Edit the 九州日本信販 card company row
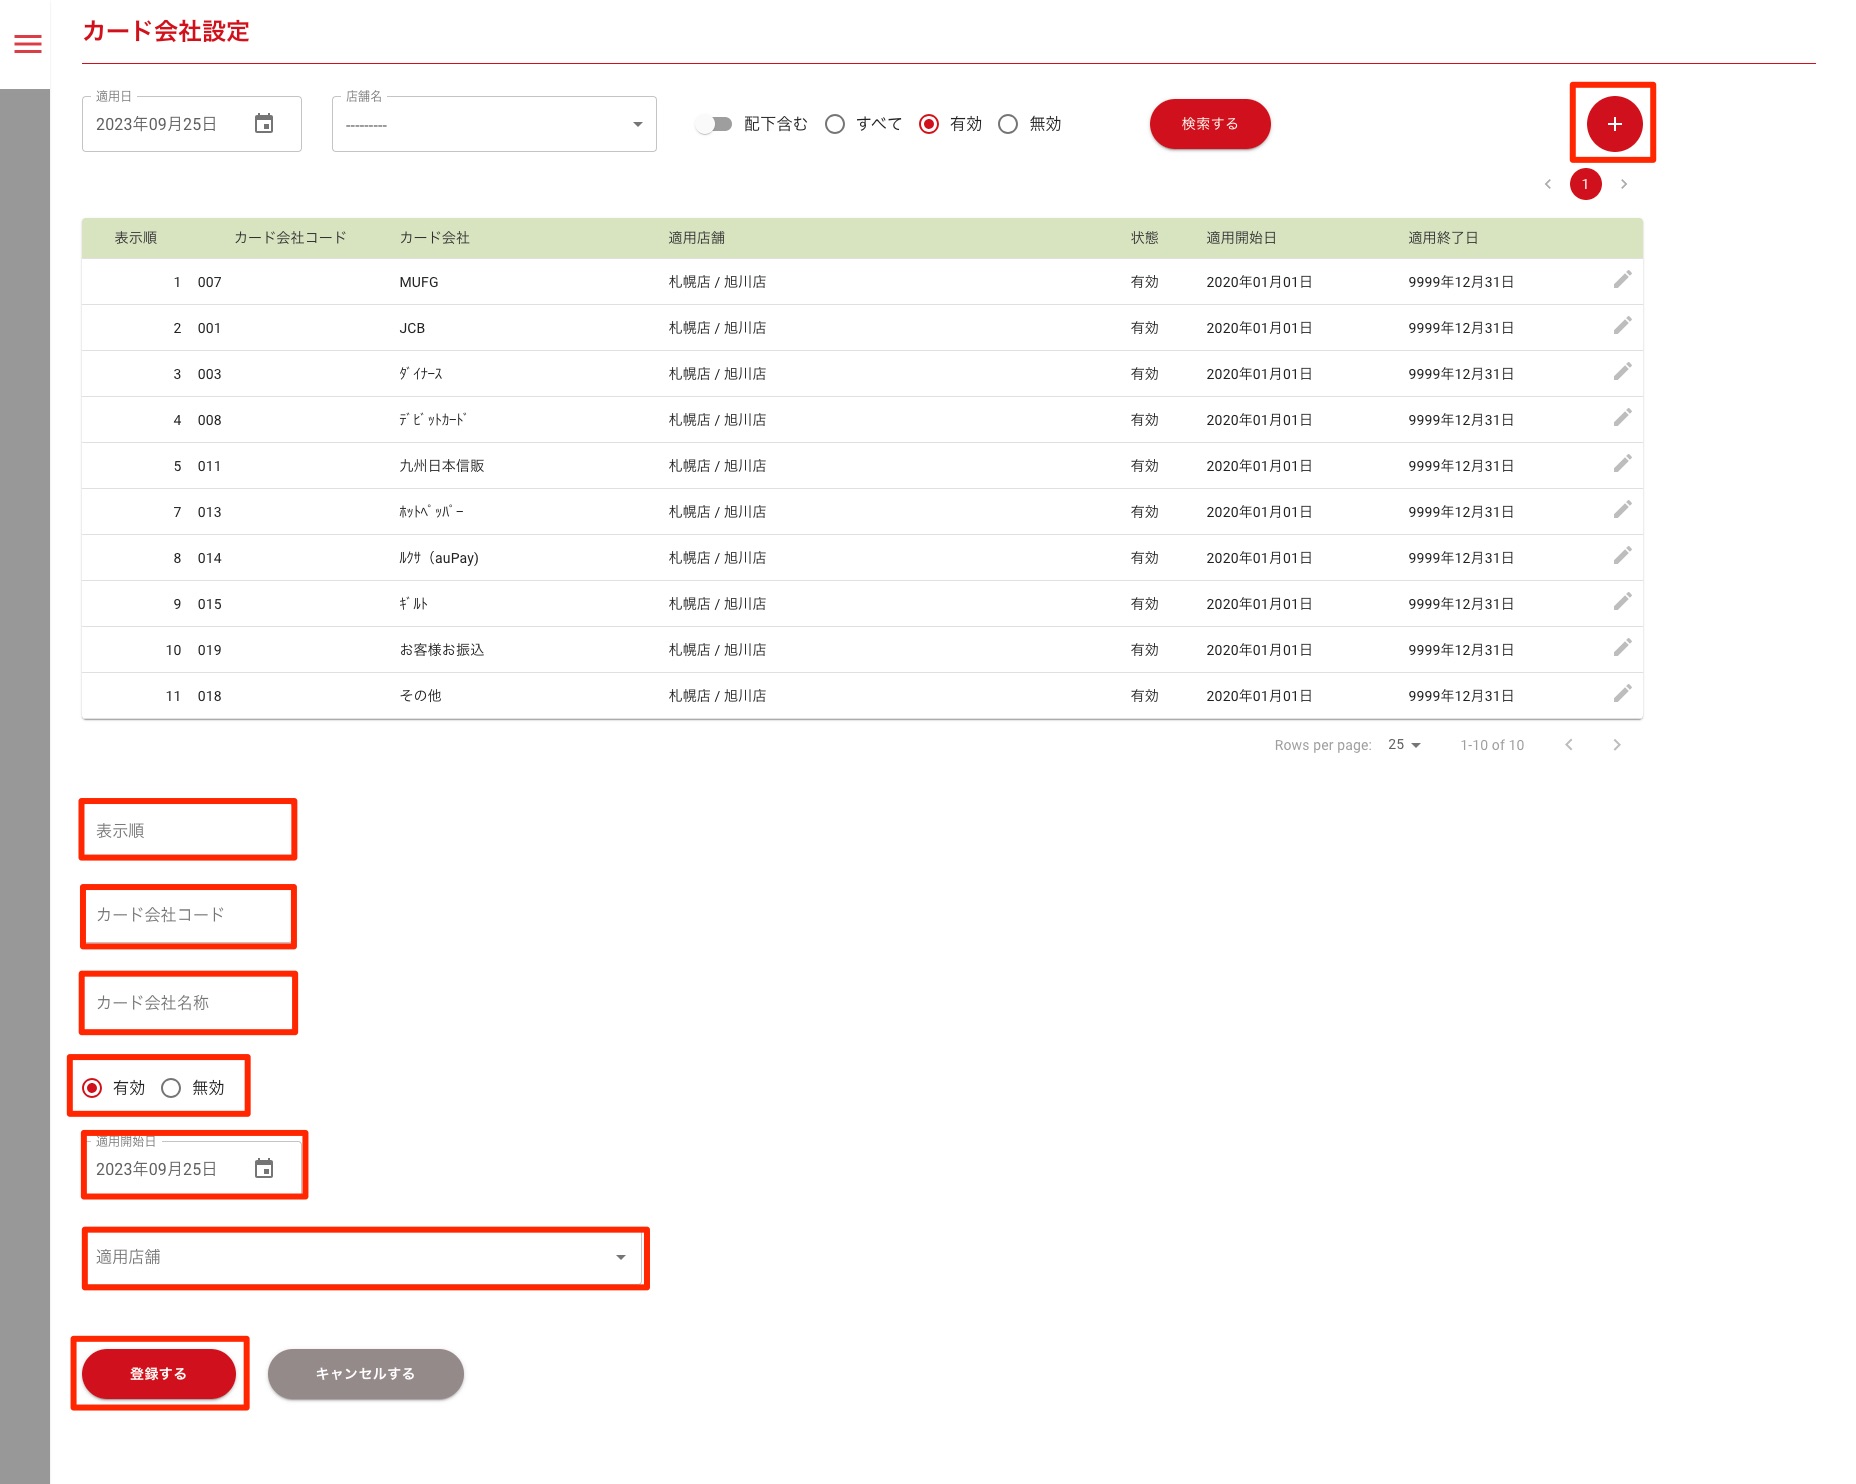This screenshot has width=1856, height=1484. point(1622,464)
